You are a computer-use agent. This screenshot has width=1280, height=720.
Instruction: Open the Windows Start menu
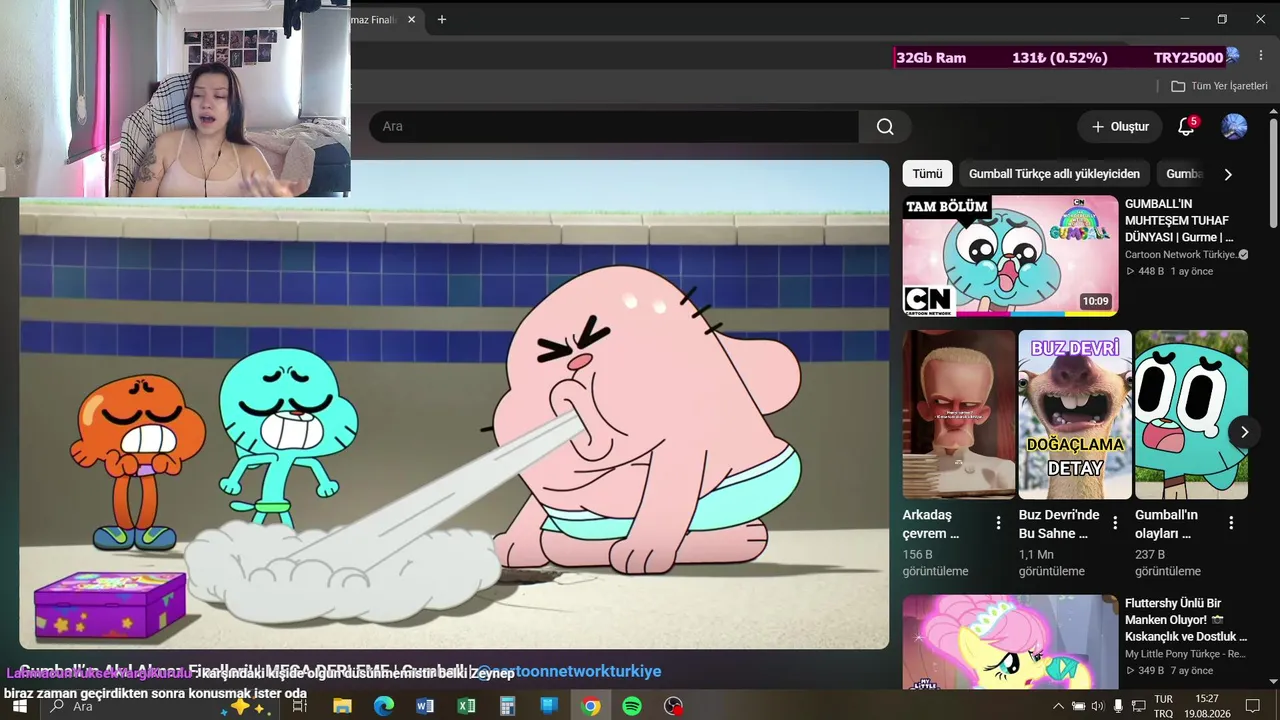point(19,706)
